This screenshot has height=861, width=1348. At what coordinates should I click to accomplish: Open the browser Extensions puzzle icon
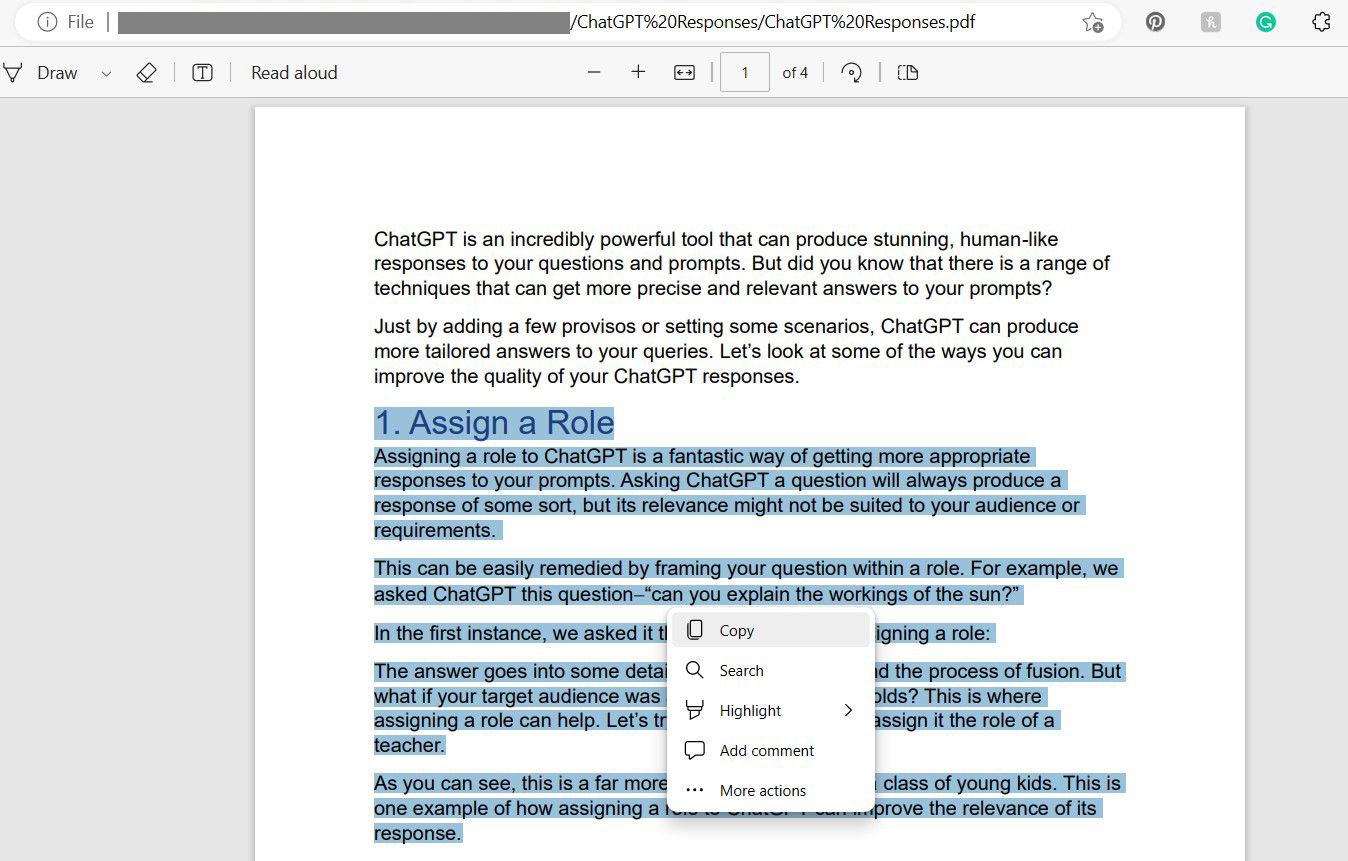(x=1321, y=21)
